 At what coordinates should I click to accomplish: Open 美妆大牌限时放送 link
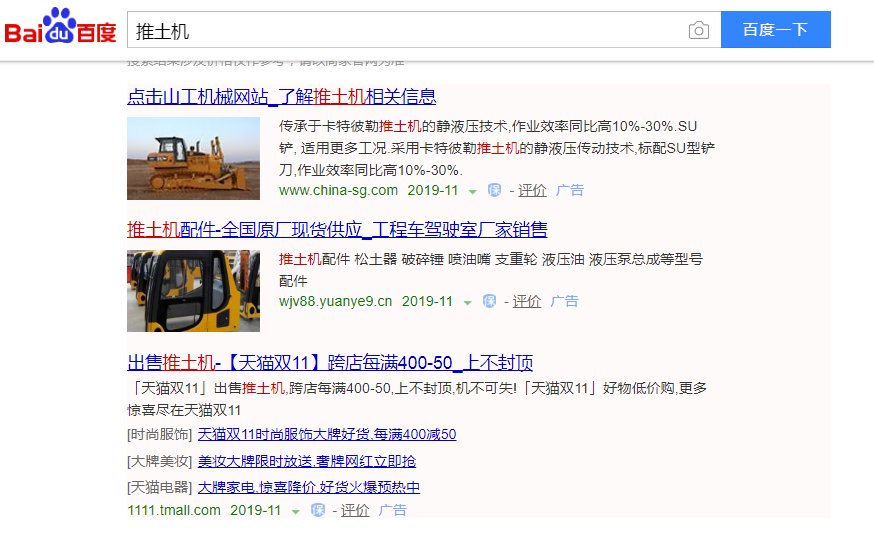point(307,461)
